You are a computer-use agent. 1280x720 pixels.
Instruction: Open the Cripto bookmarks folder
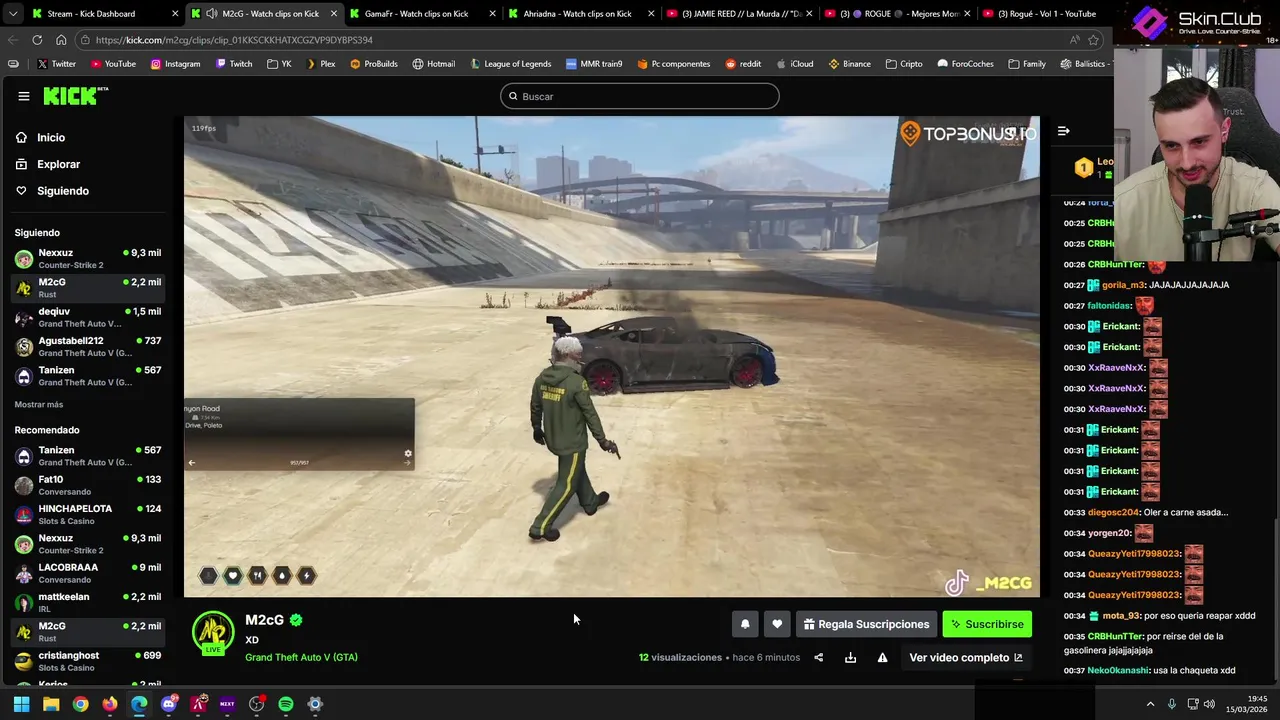tap(903, 64)
